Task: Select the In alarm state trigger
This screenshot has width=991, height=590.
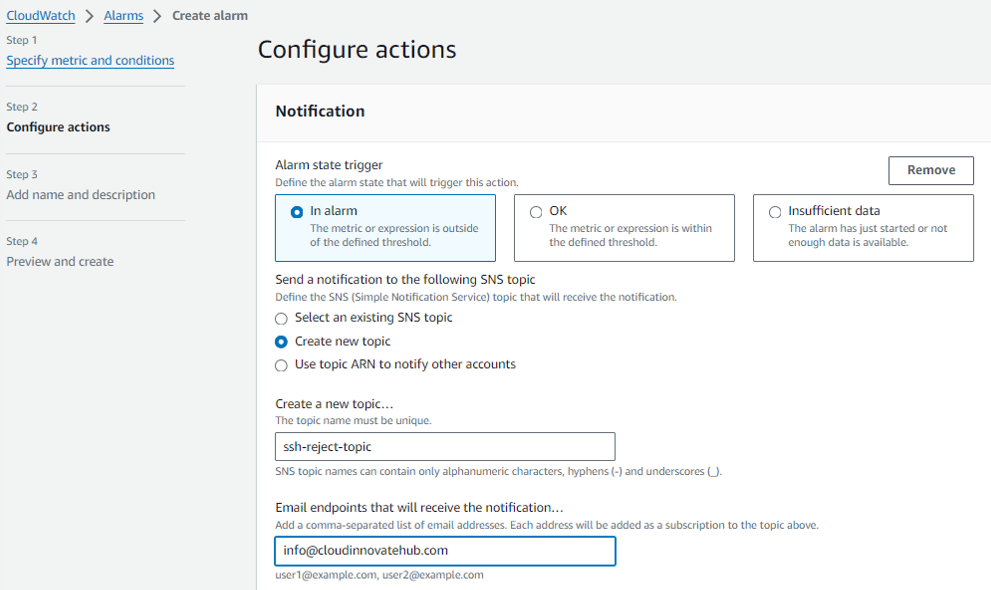Action: coord(297,212)
